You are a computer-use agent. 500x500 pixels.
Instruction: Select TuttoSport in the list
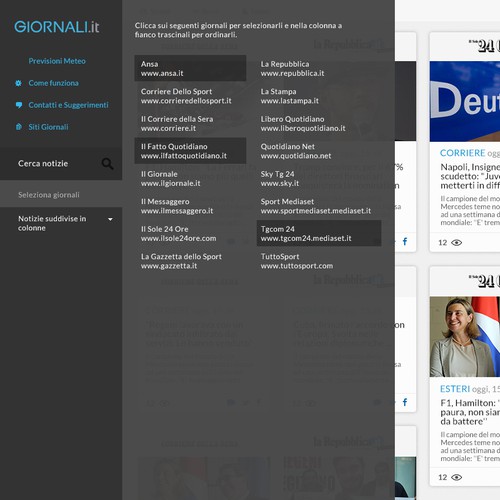(x=319, y=261)
